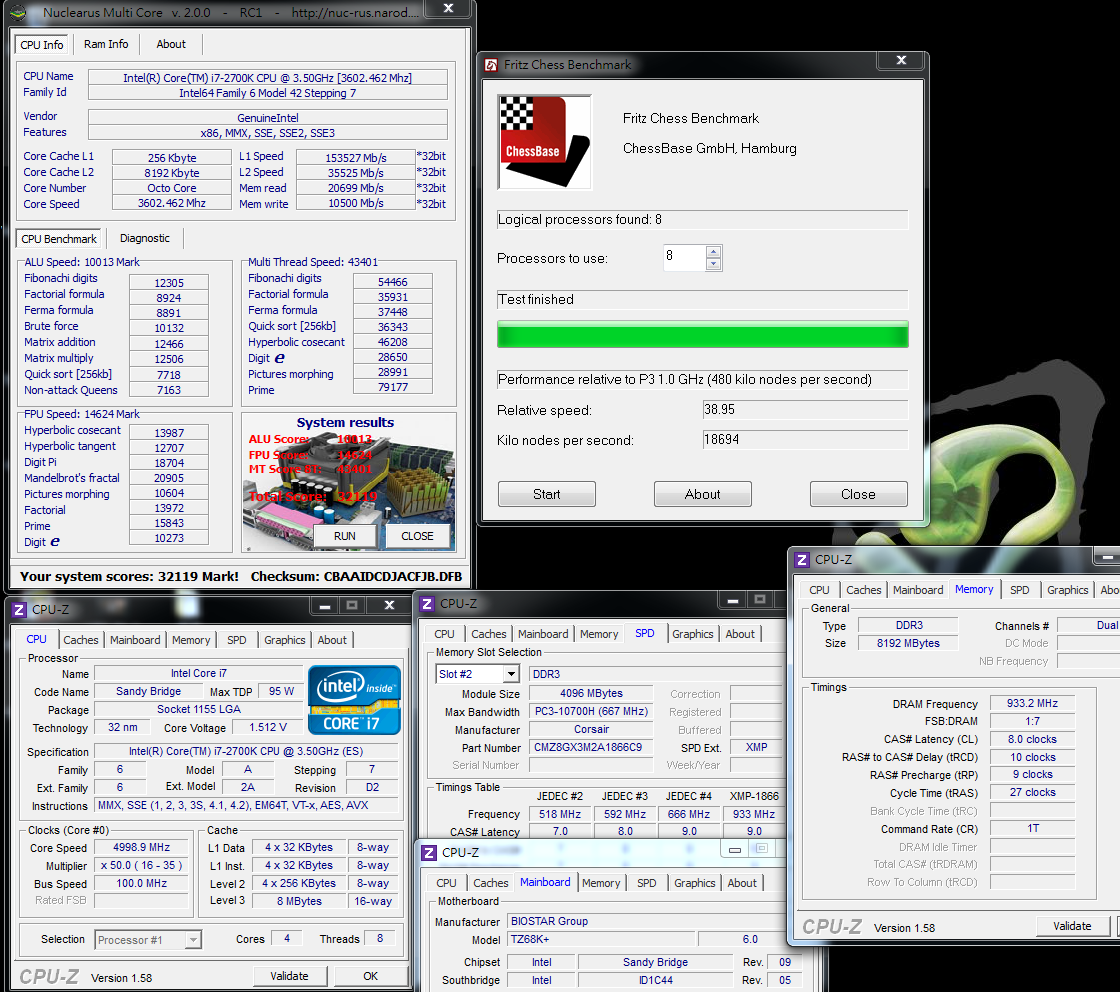Click the Kilo nodes per second value 18694

tap(805, 440)
